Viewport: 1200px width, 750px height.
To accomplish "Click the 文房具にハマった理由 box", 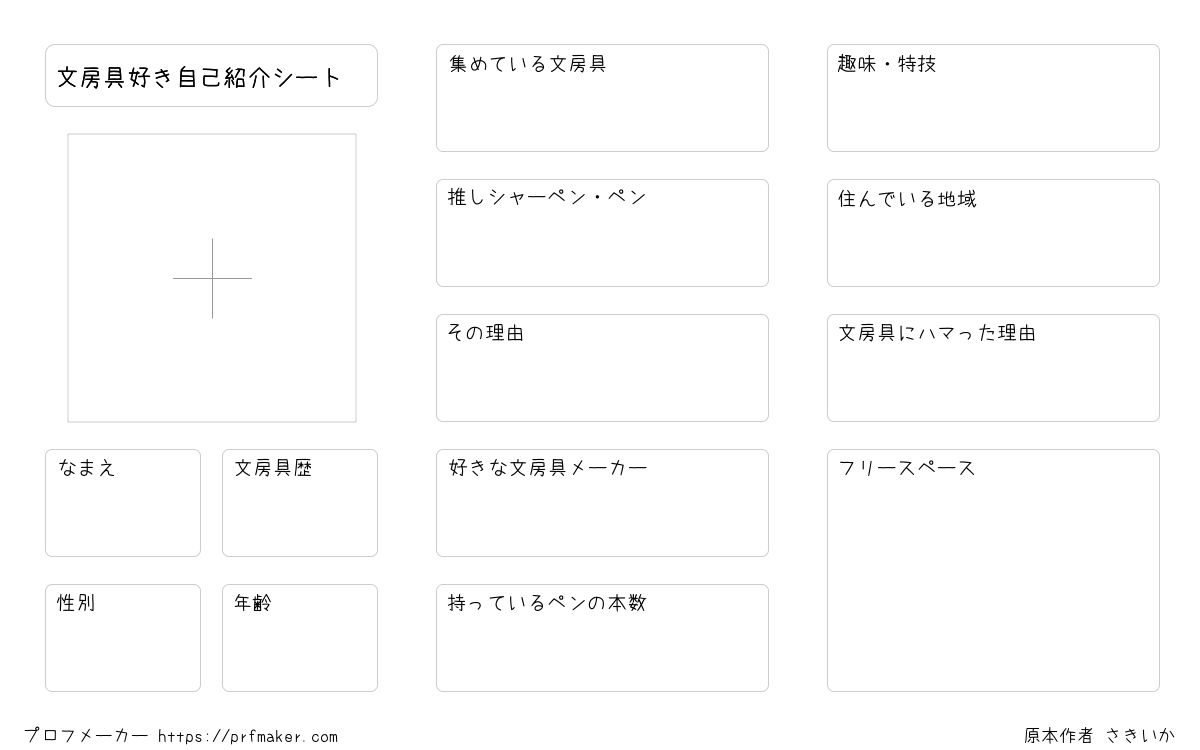I will pyautogui.click(x=993, y=368).
